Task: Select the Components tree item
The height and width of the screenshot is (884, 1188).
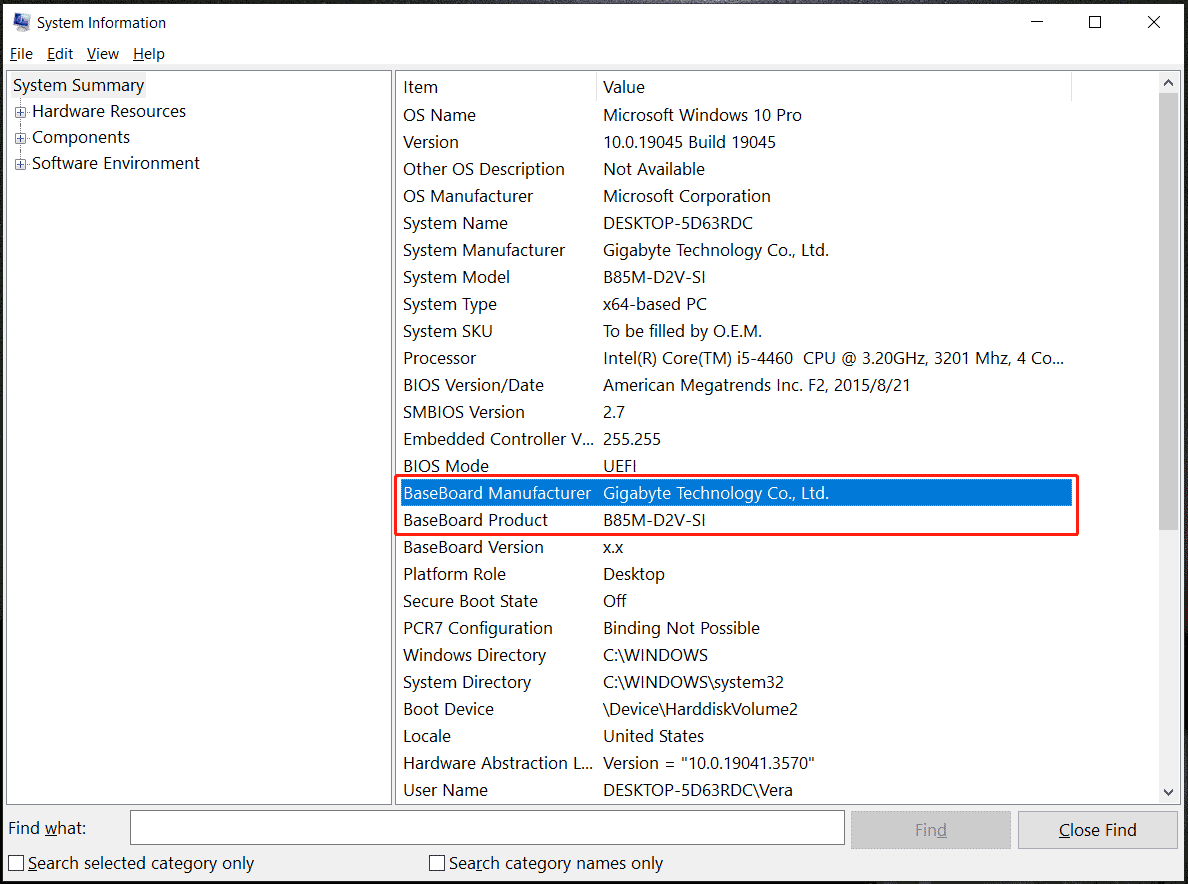Action: (81, 137)
